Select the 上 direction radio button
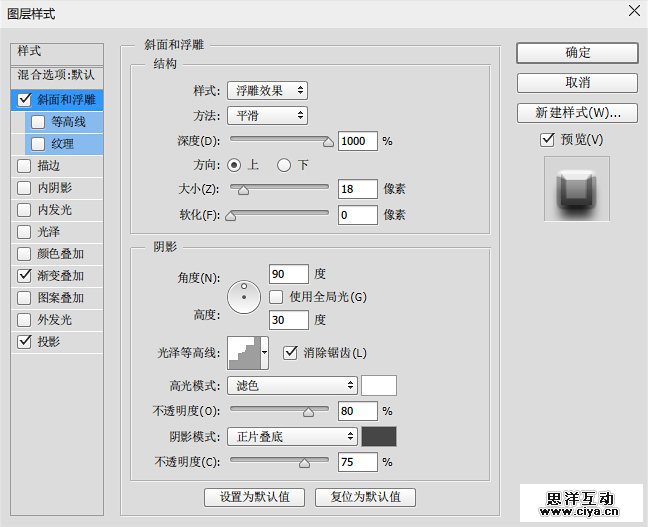Image resolution: width=648 pixels, height=527 pixels. pyautogui.click(x=234, y=165)
